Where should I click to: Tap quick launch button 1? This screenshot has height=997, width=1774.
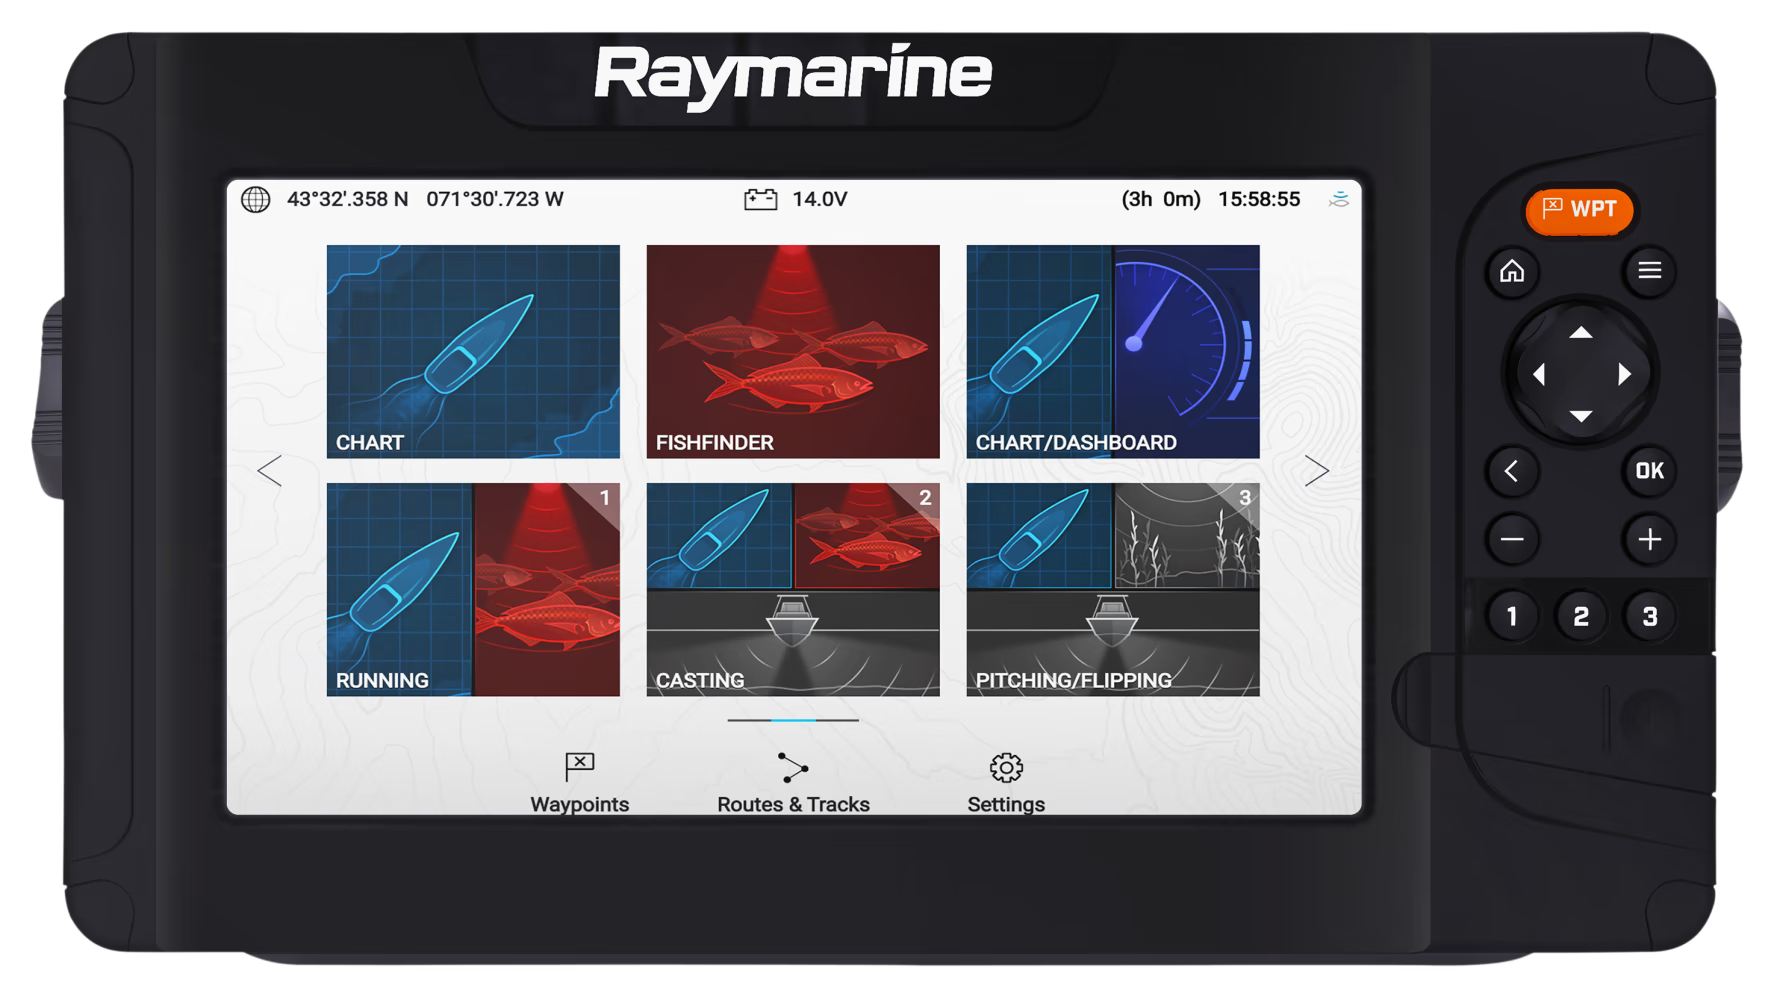(x=1512, y=617)
